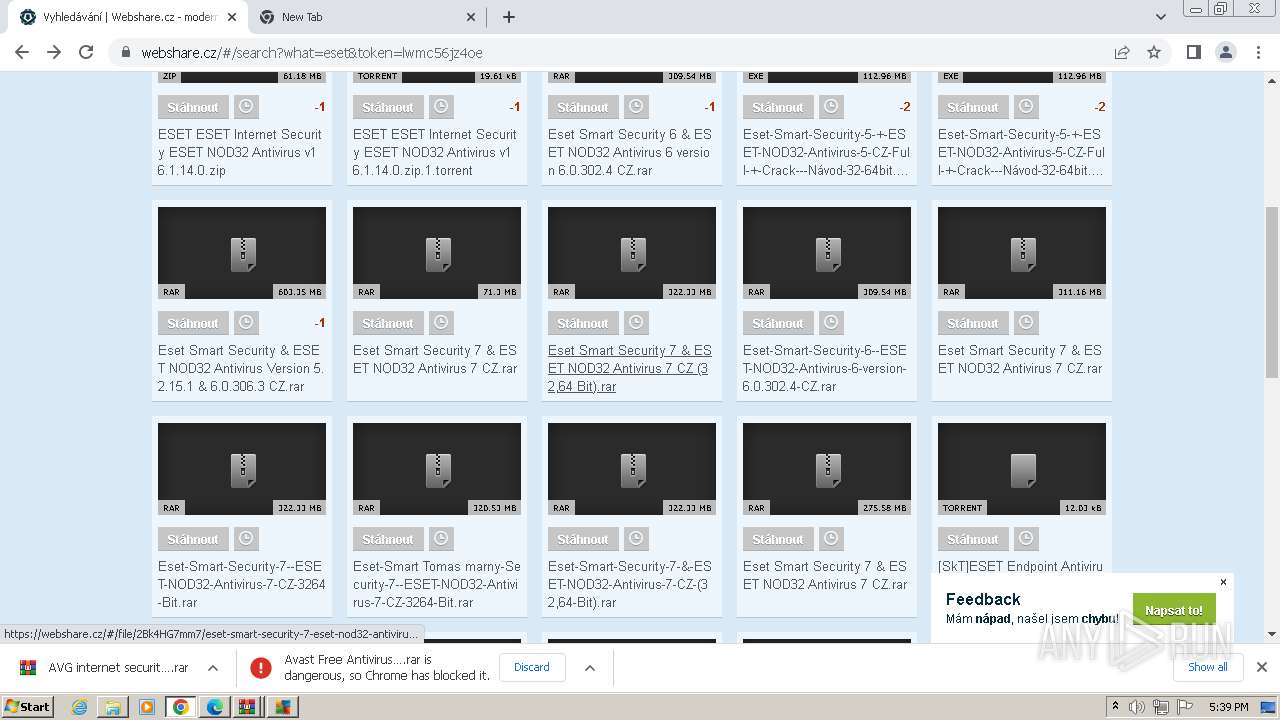Click the Share page icon in address bar

1122,52
